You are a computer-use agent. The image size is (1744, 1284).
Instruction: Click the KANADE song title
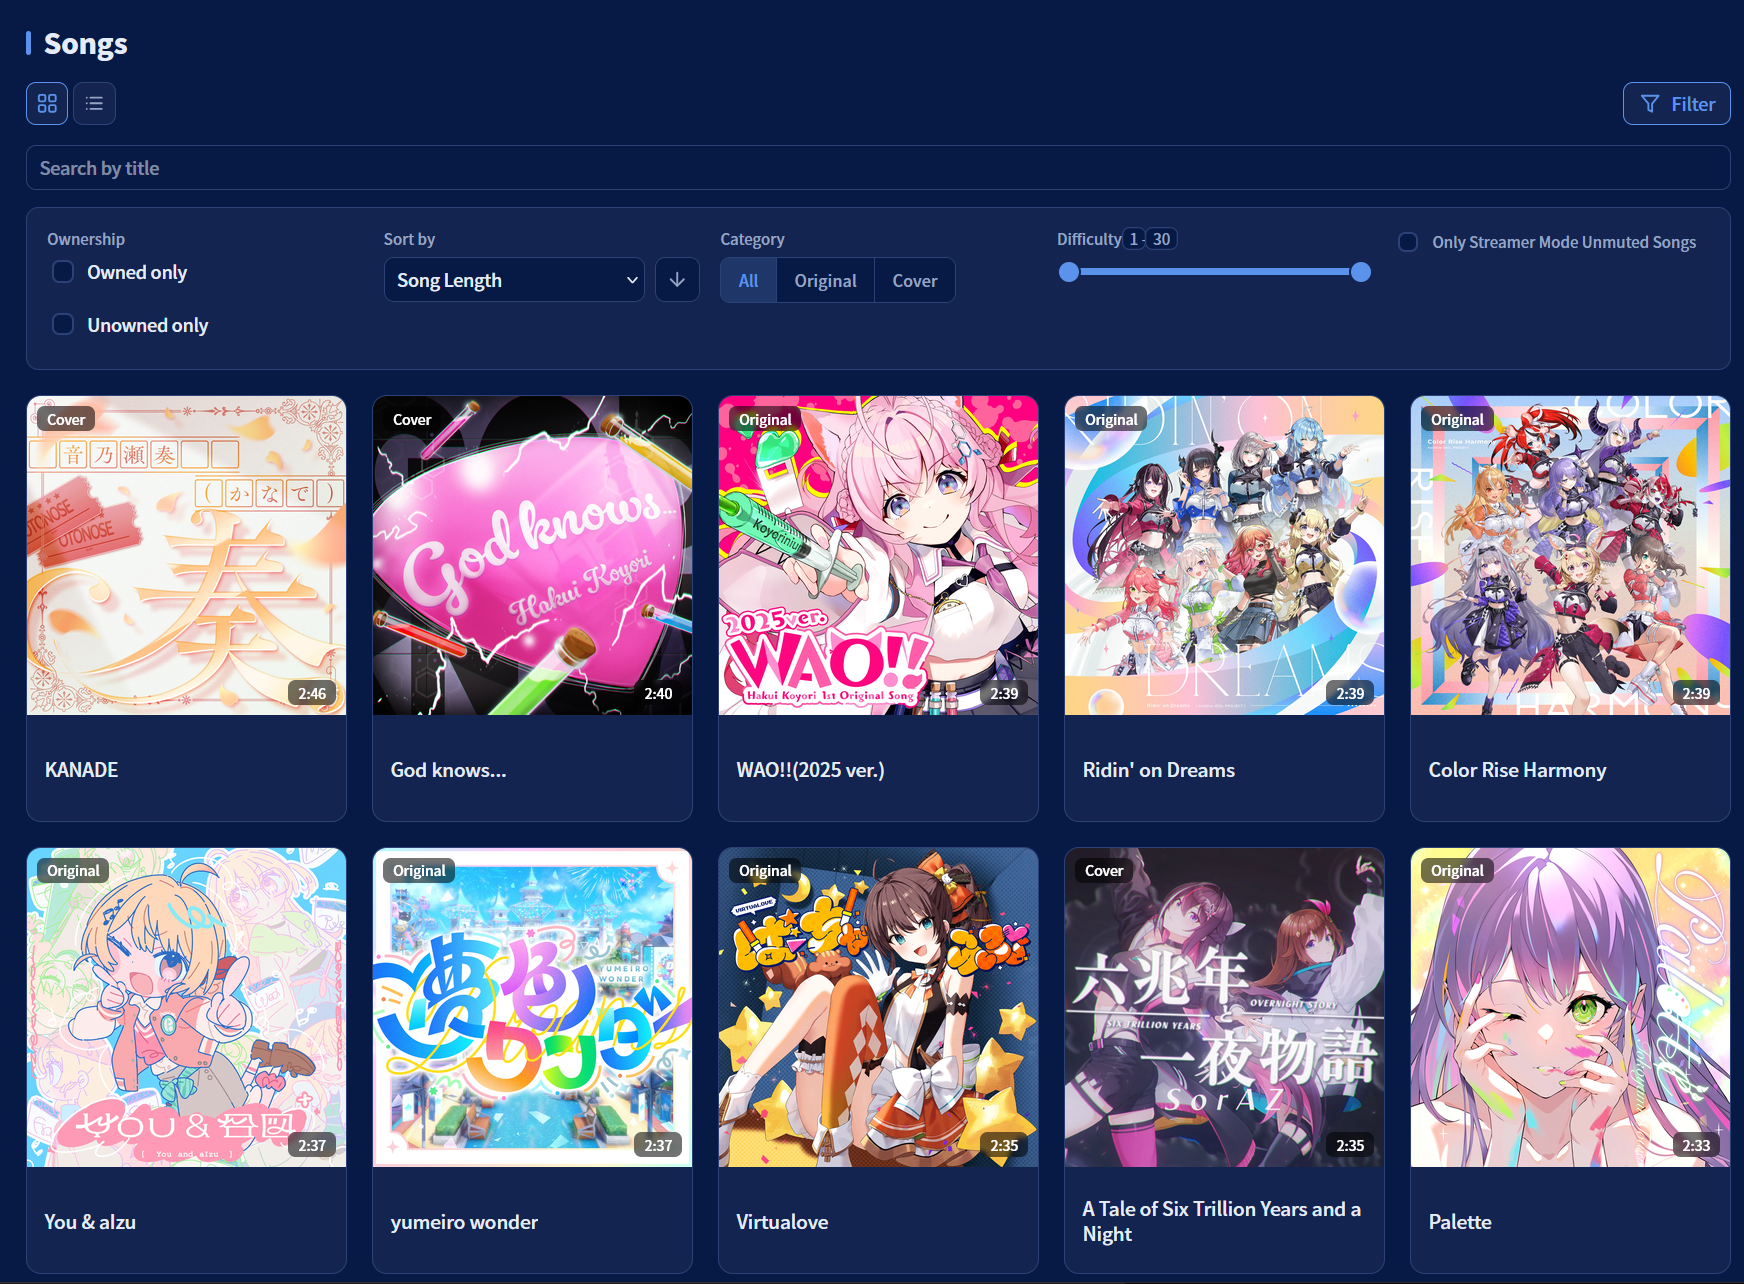(x=82, y=770)
